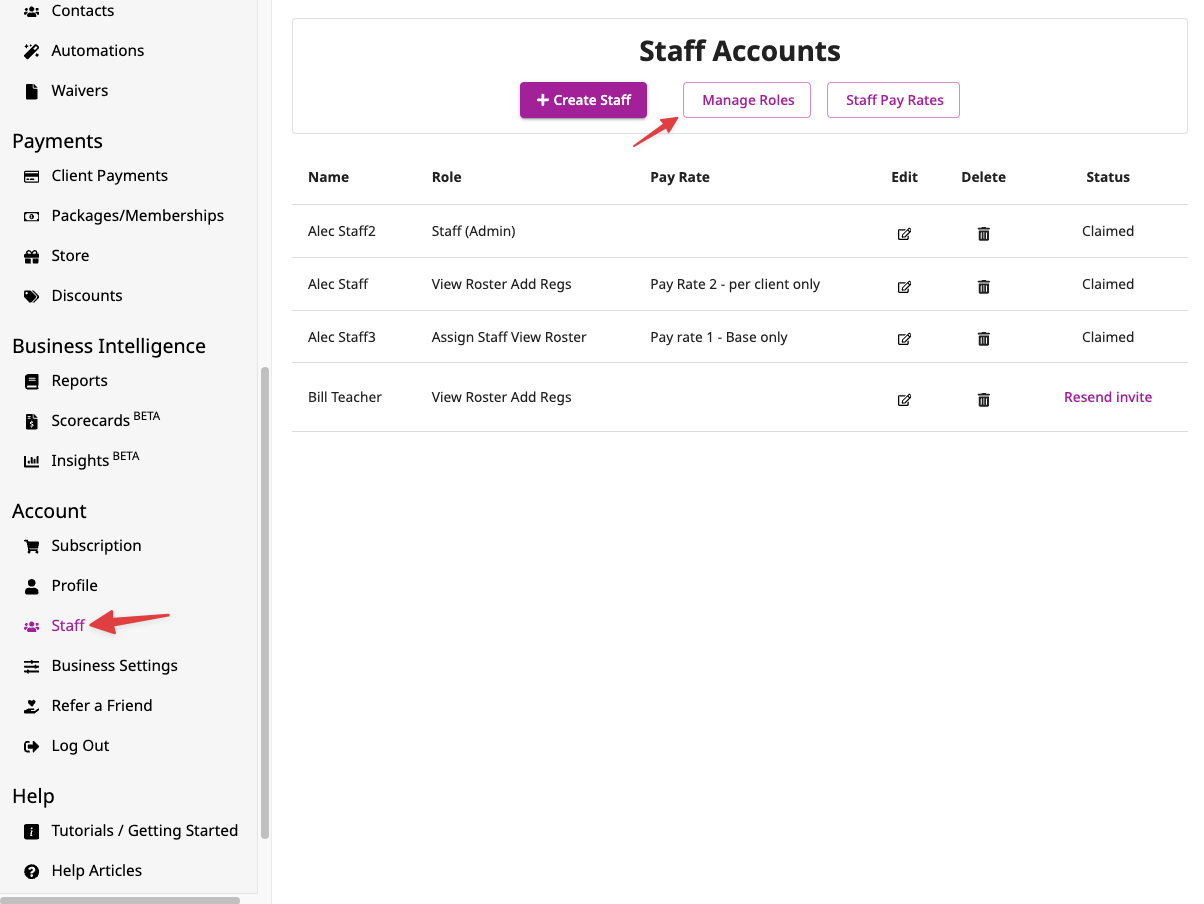
Task: Delete Alec Staff row trash icon
Action: (x=984, y=286)
